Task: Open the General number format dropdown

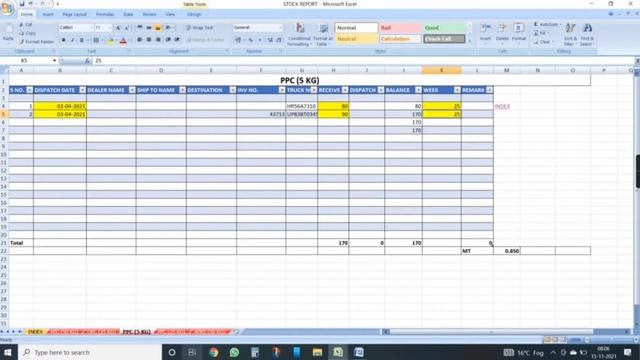Action: [280, 27]
